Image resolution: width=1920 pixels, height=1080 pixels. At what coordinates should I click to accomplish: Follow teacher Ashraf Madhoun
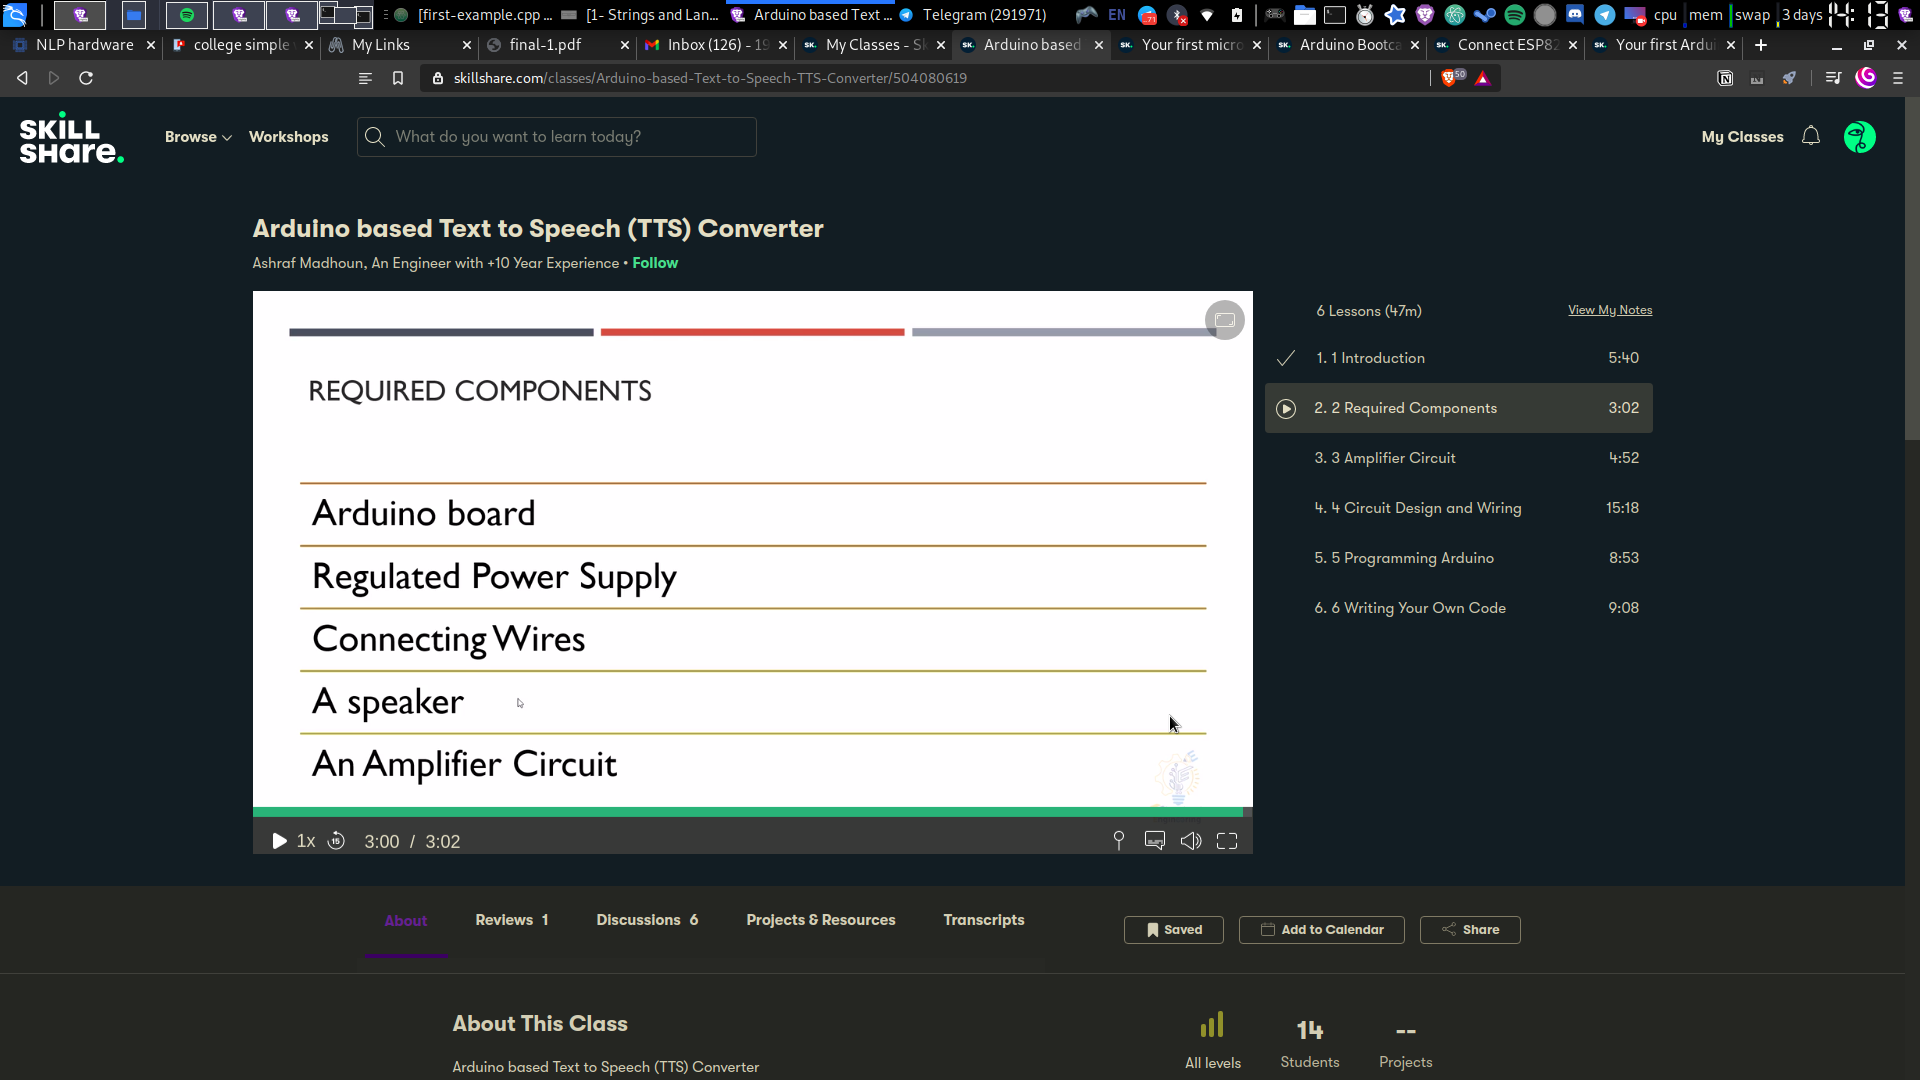[x=655, y=263]
